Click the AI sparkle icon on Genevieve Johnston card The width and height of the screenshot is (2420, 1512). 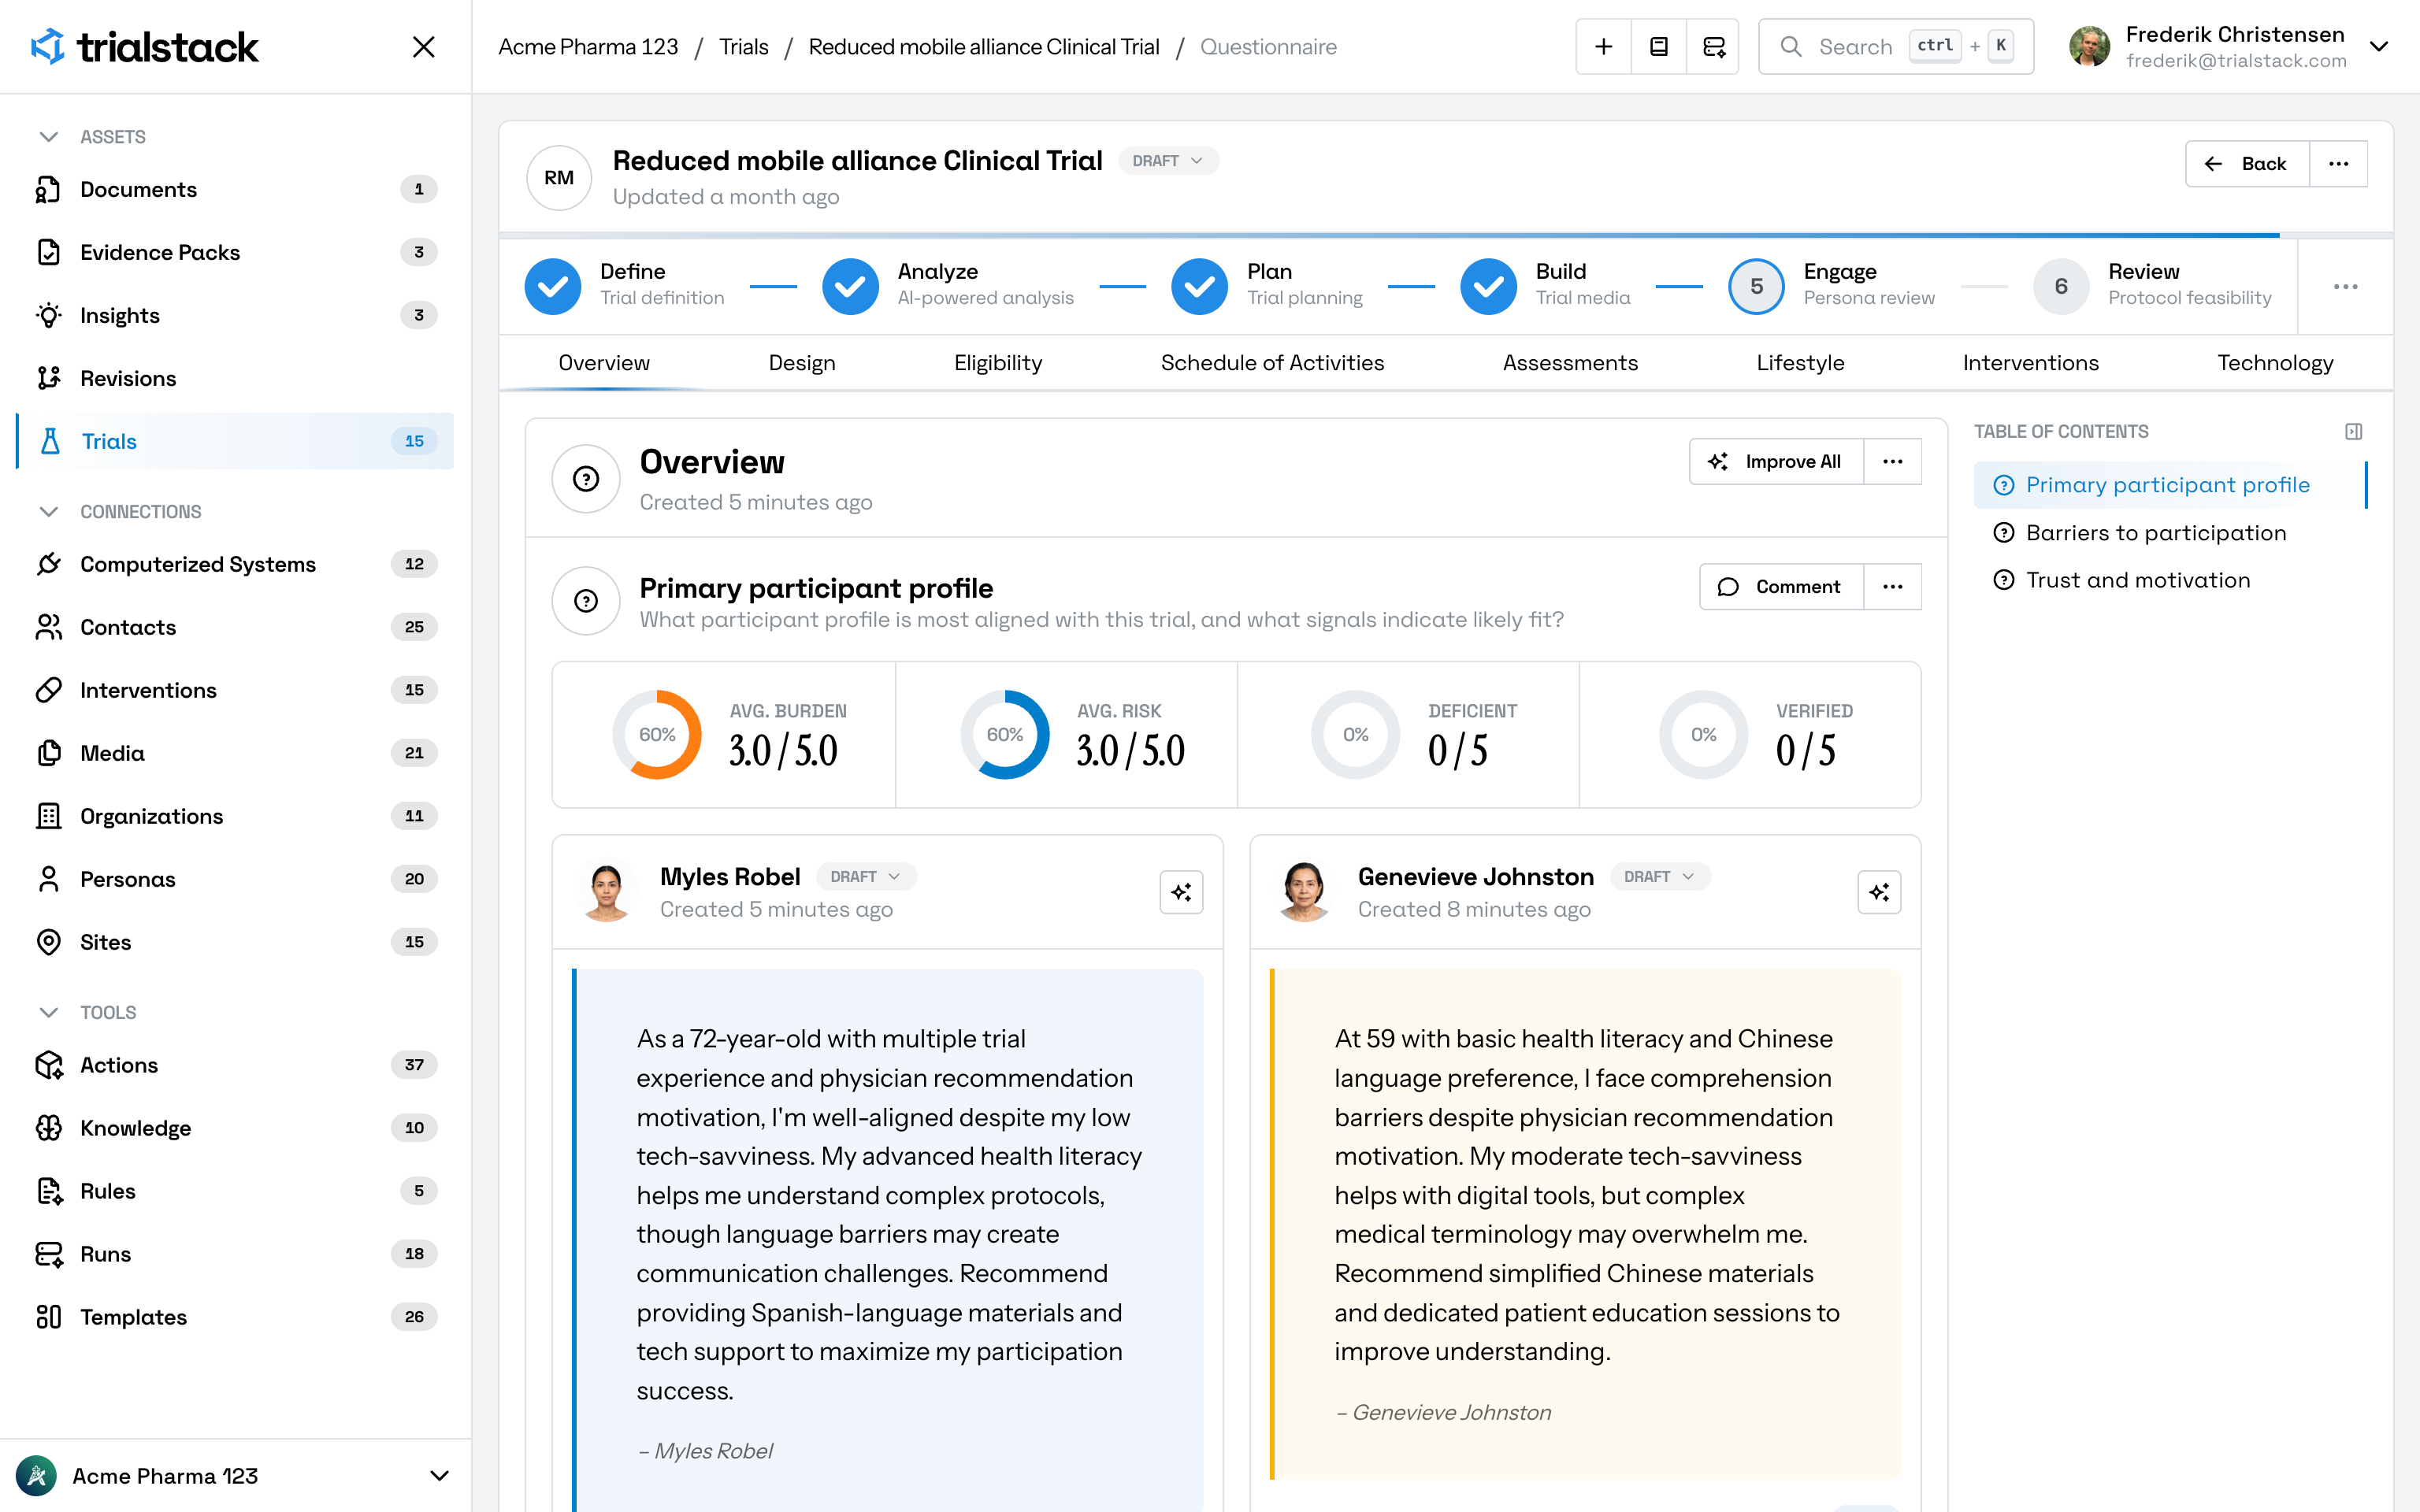(x=1879, y=892)
